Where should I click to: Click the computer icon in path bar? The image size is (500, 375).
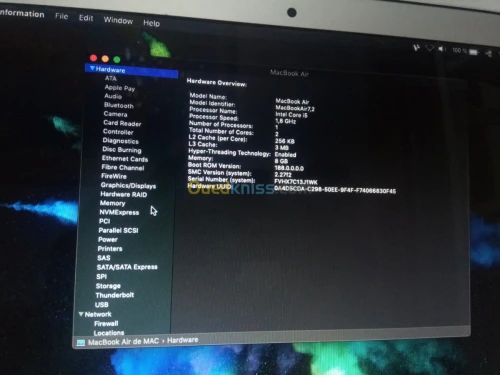click(81, 343)
